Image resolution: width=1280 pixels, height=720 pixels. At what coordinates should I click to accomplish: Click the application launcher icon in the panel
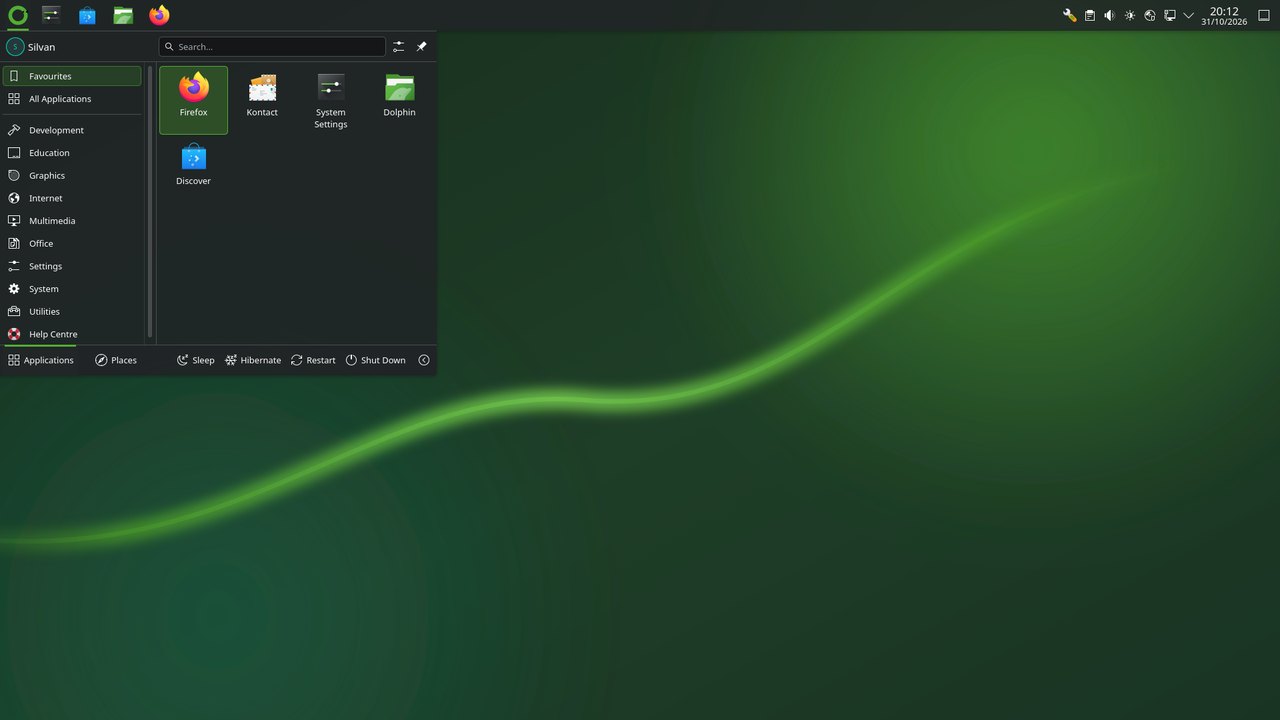17,15
